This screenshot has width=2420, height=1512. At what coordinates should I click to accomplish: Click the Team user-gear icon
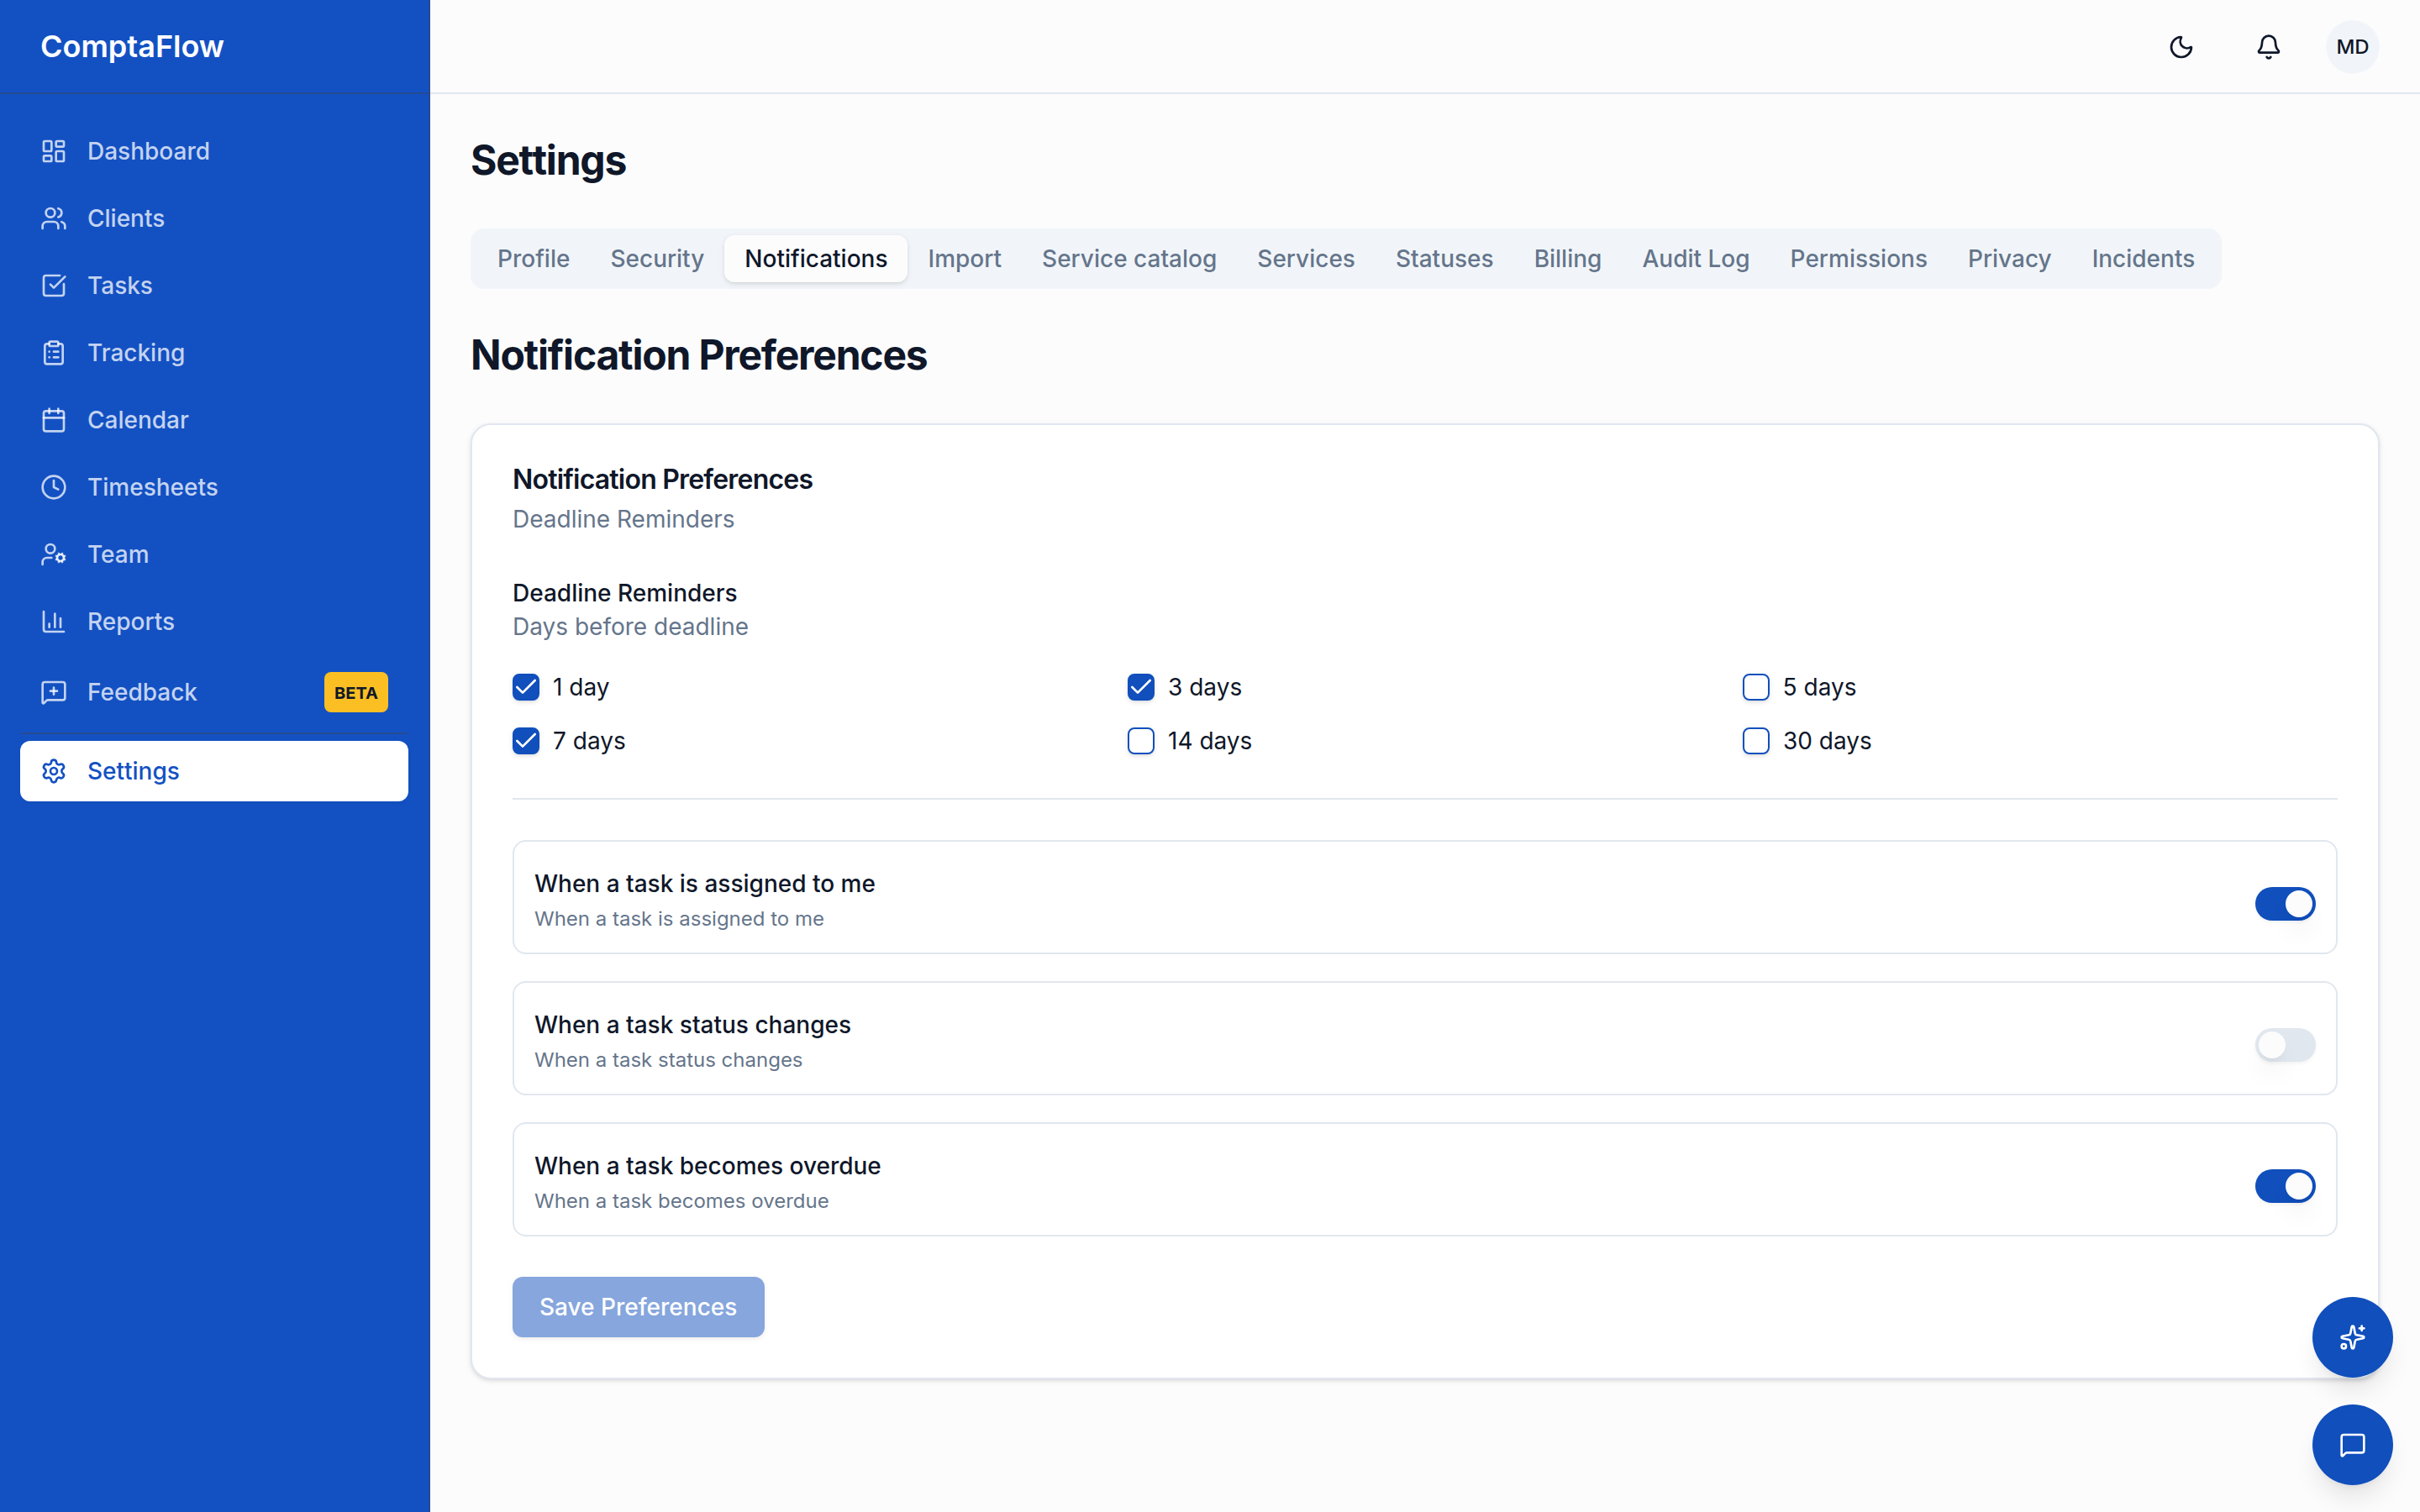54,554
